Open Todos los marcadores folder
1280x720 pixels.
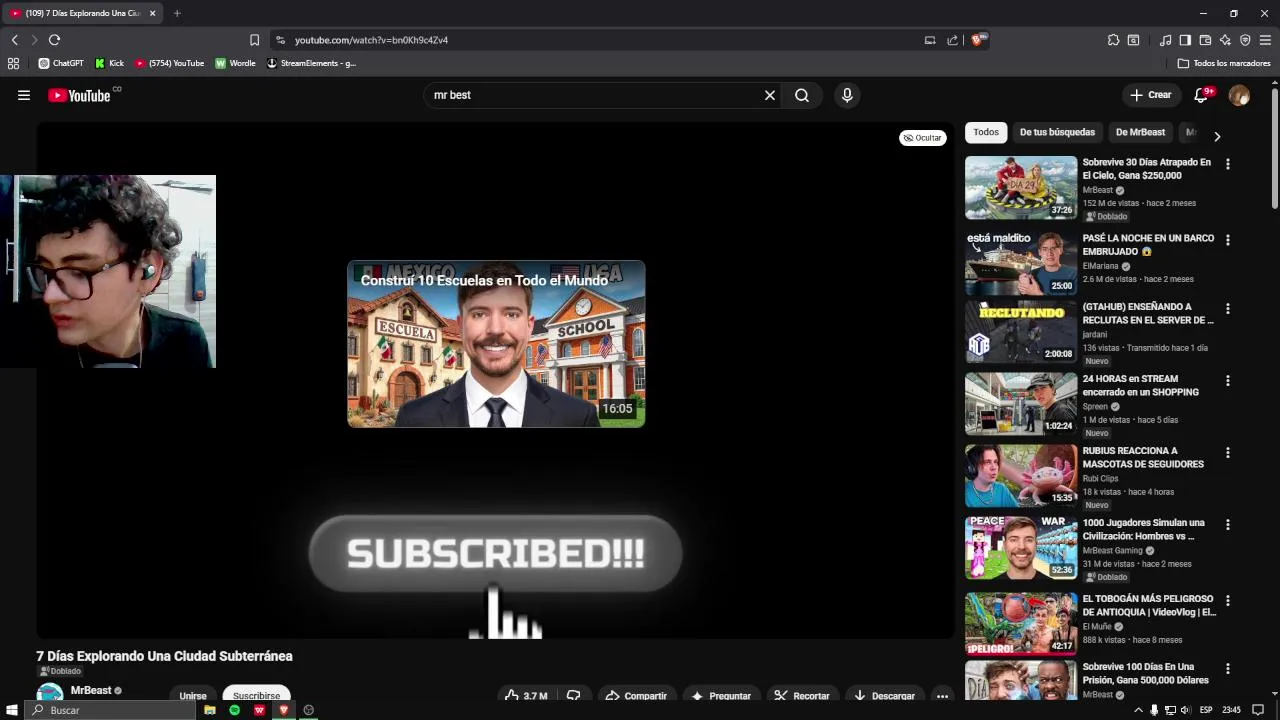tap(1224, 63)
